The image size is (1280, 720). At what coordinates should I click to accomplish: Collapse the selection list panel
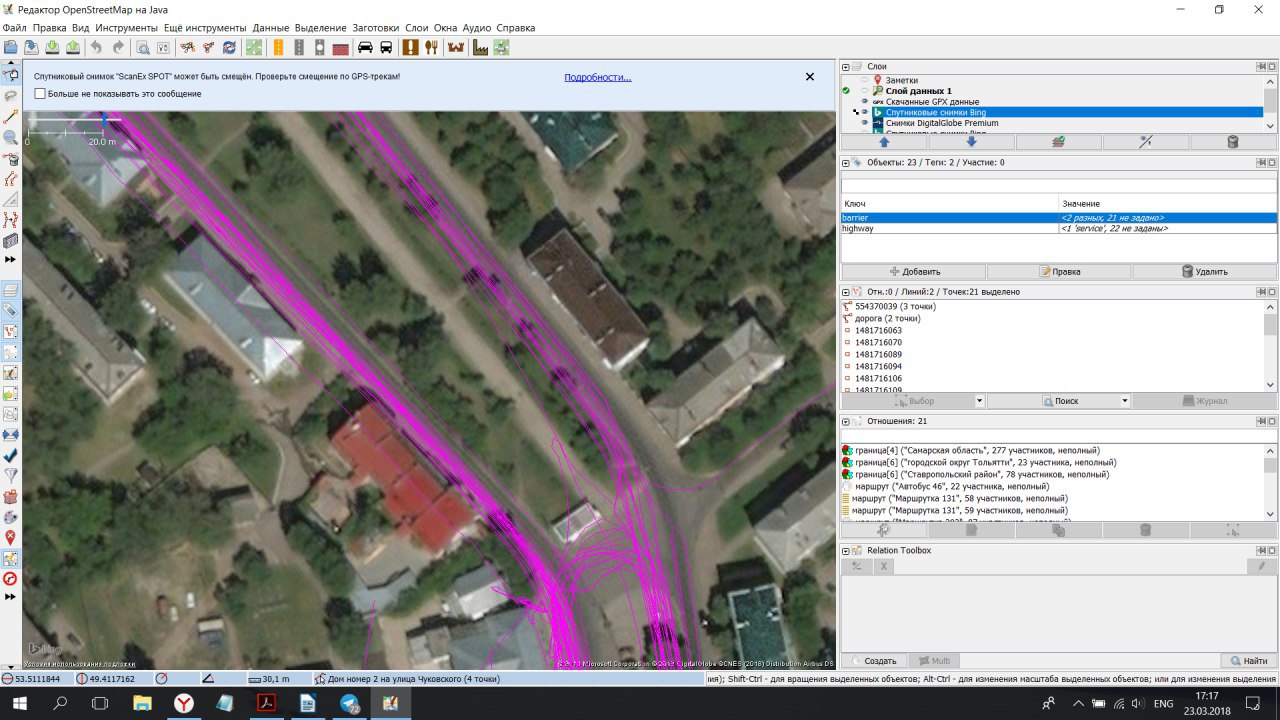[x=846, y=292]
